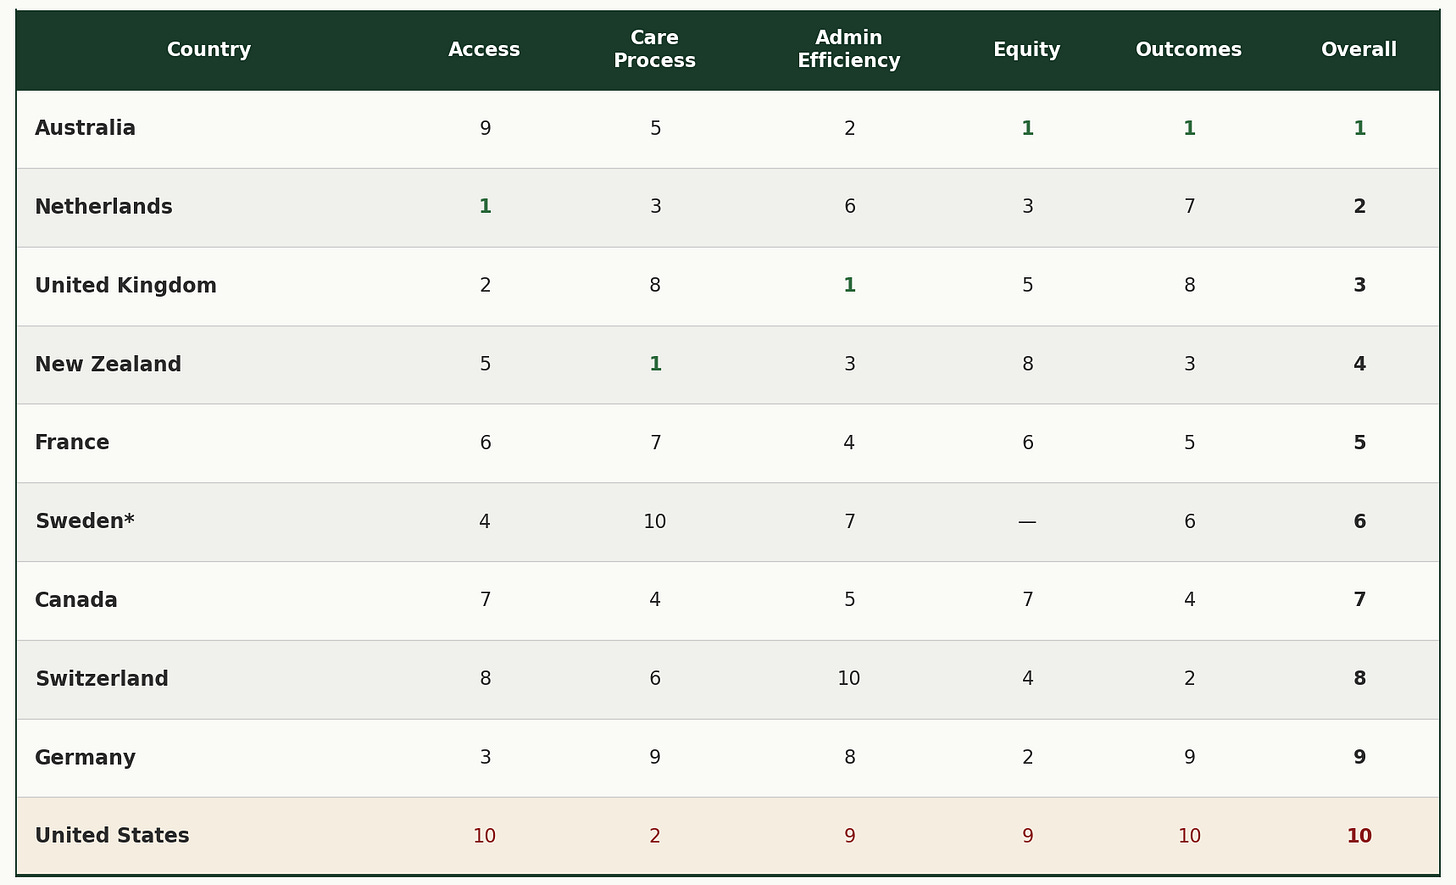Click United States' bold Overall rank 10

[1359, 836]
